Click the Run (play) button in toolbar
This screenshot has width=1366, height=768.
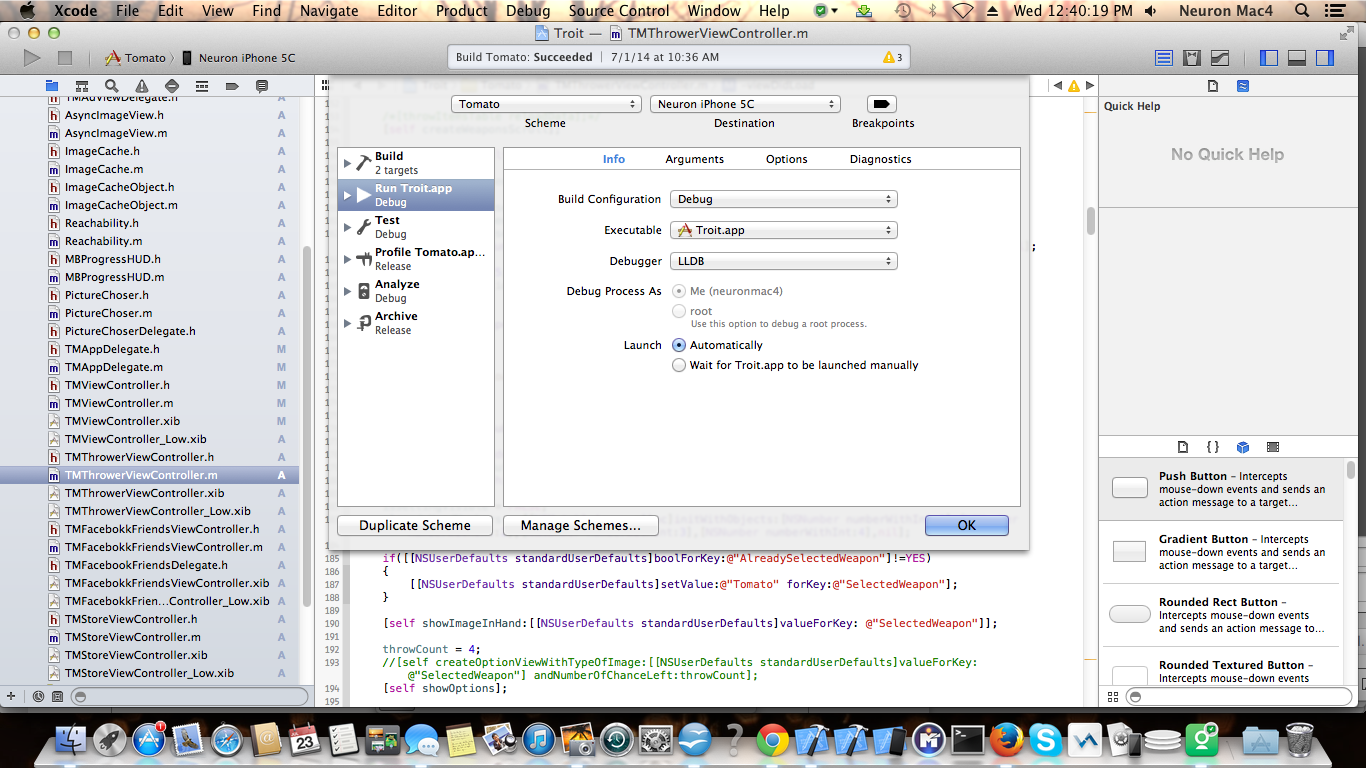(32, 58)
